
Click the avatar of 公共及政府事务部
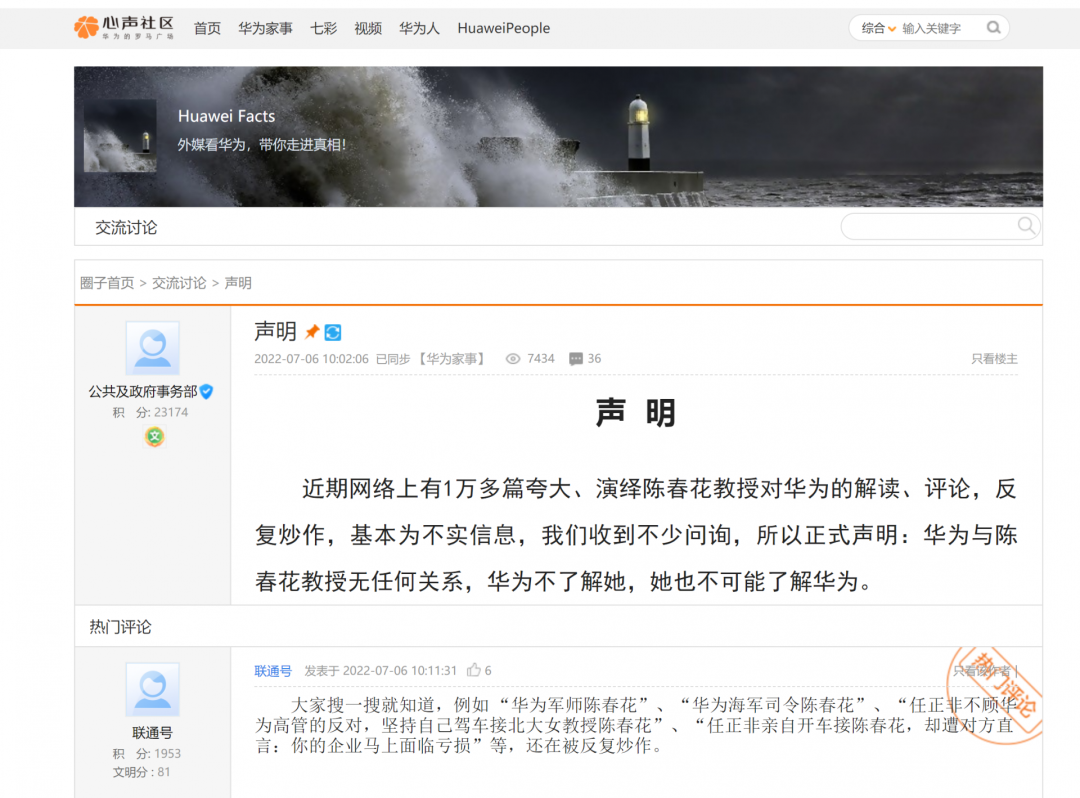pyautogui.click(x=152, y=348)
